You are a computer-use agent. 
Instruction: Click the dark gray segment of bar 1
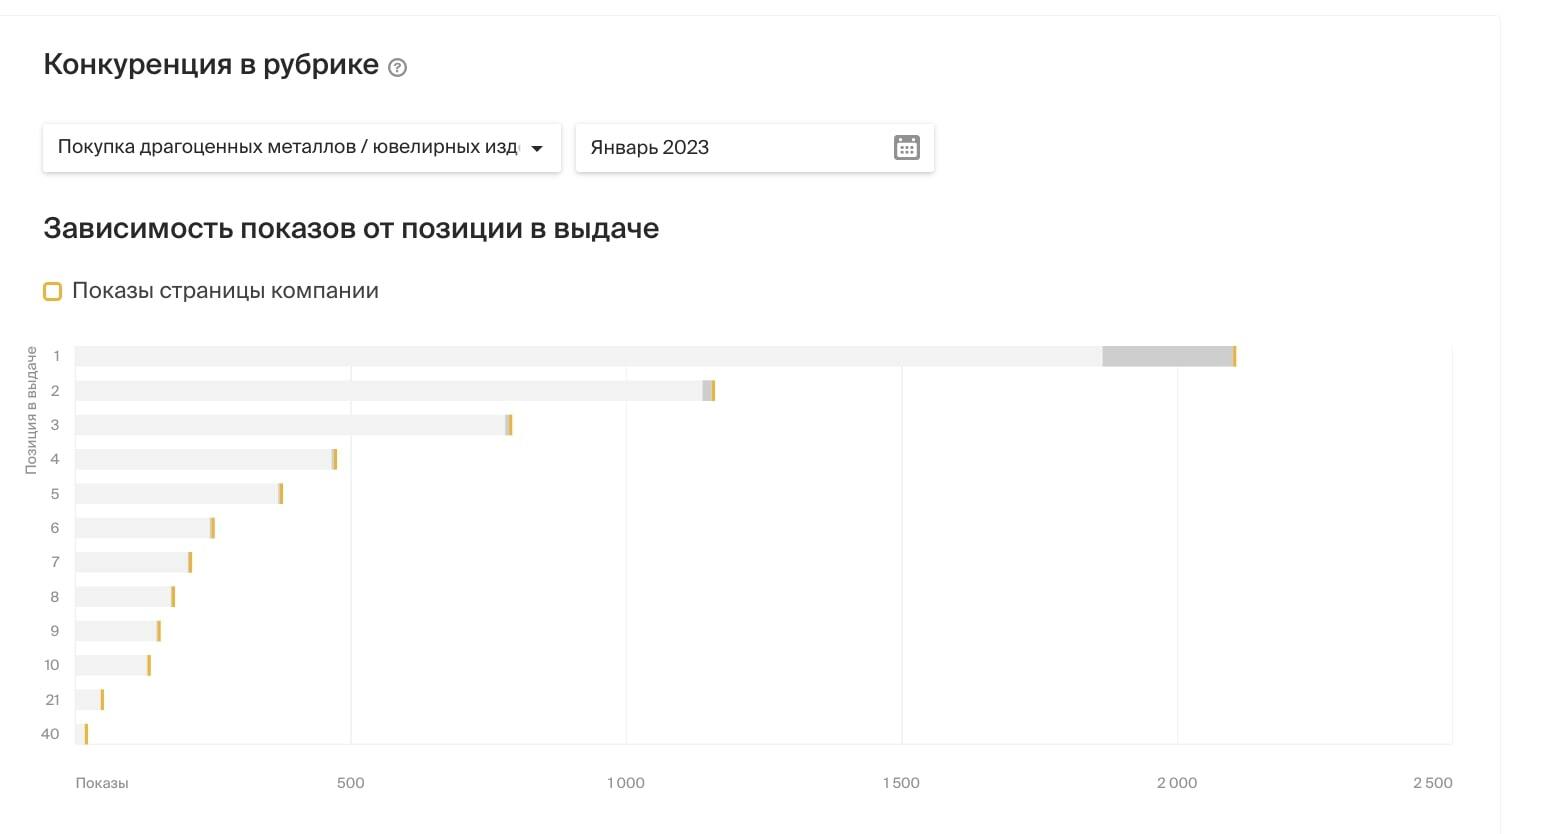click(x=1167, y=356)
